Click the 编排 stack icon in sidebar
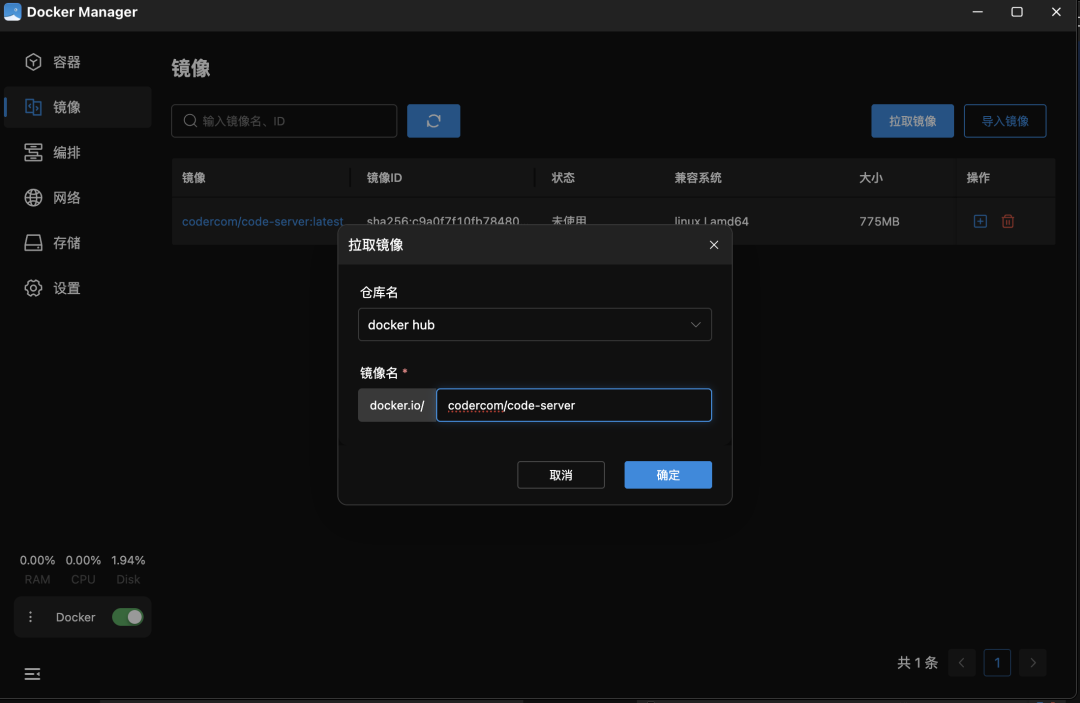This screenshot has height=703, width=1080. (33, 152)
